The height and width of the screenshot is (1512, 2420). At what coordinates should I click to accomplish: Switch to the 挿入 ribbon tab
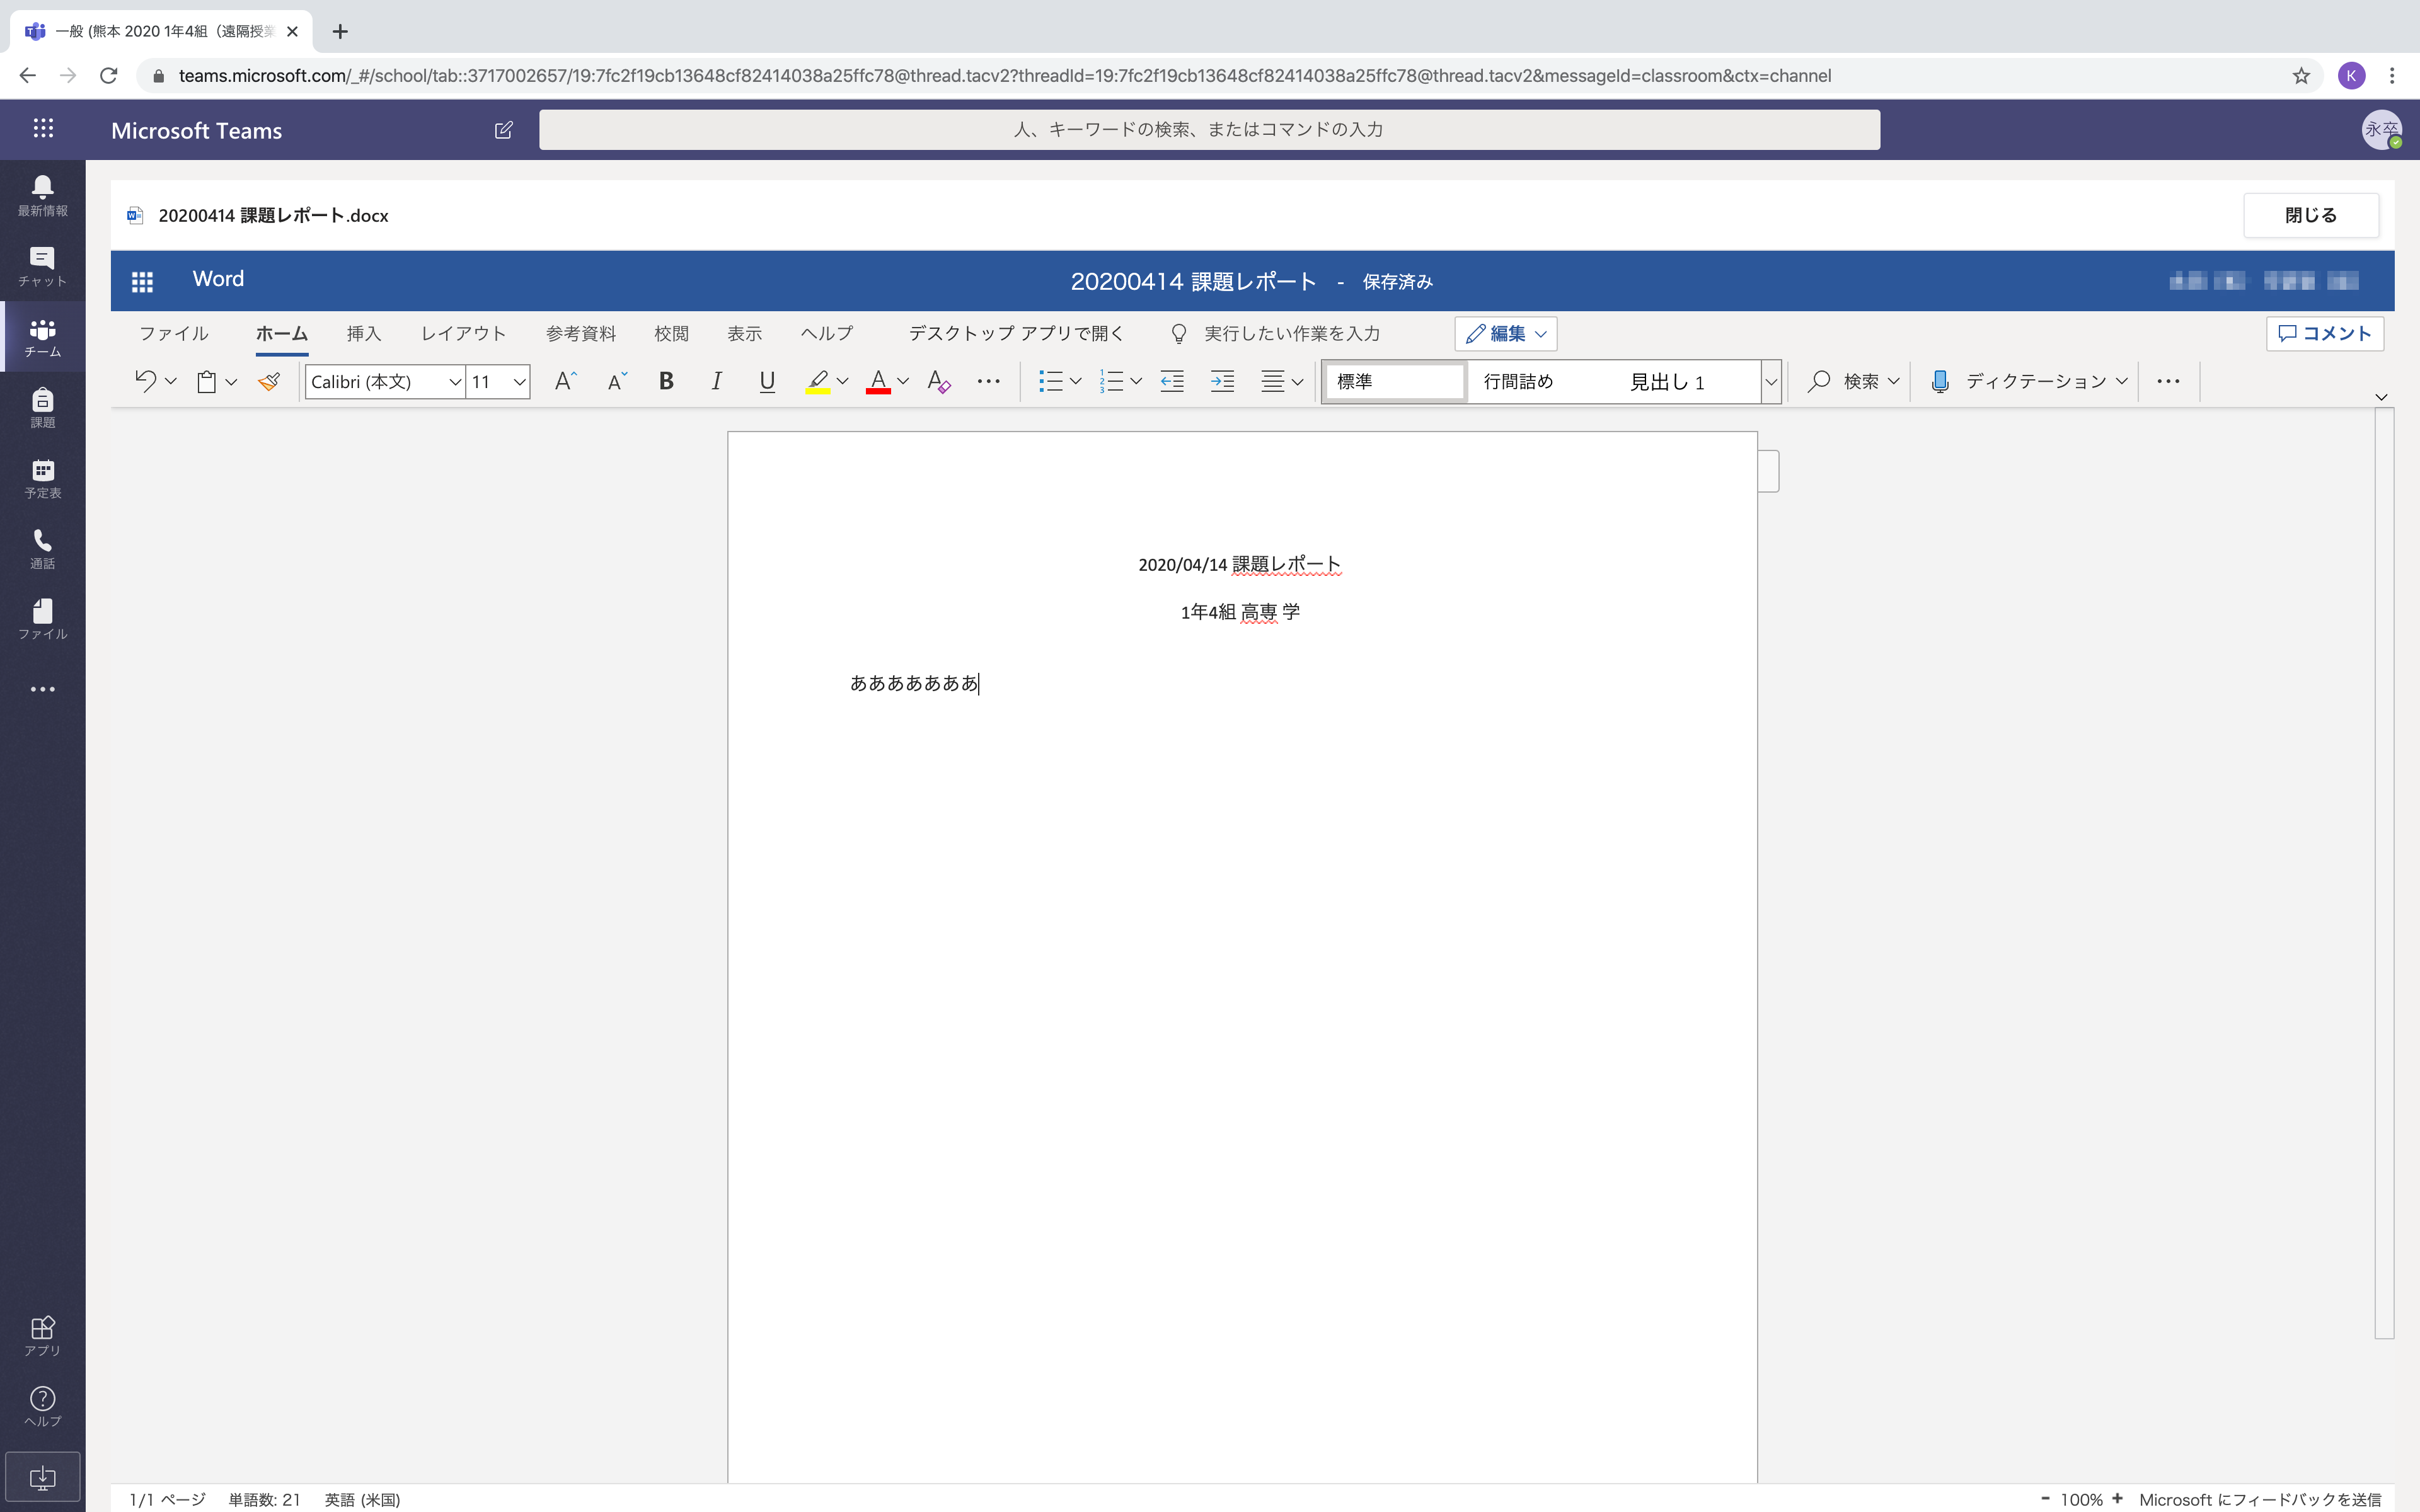[363, 333]
